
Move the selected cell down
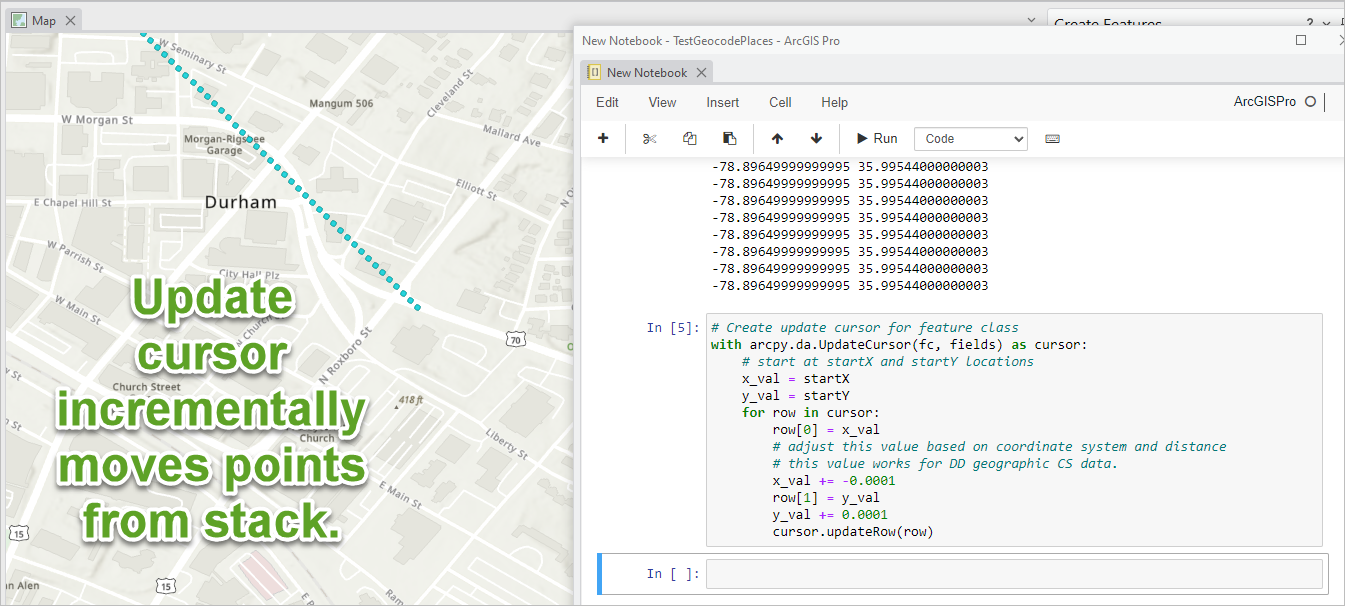[x=816, y=138]
